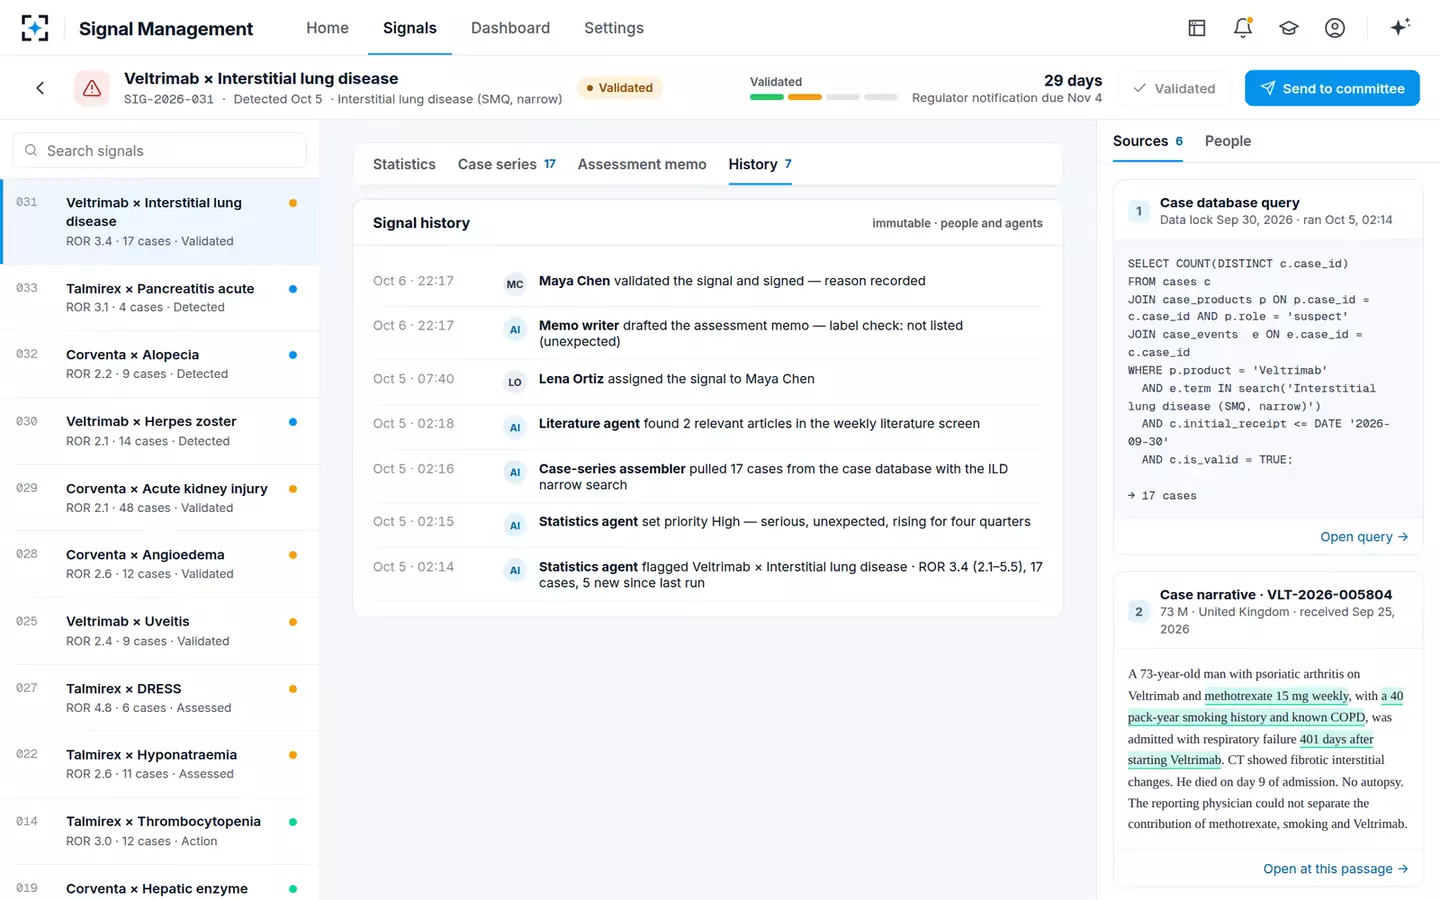Click 'Regulator notification due Nov 4' text
The width and height of the screenshot is (1440, 900).
[1007, 98]
